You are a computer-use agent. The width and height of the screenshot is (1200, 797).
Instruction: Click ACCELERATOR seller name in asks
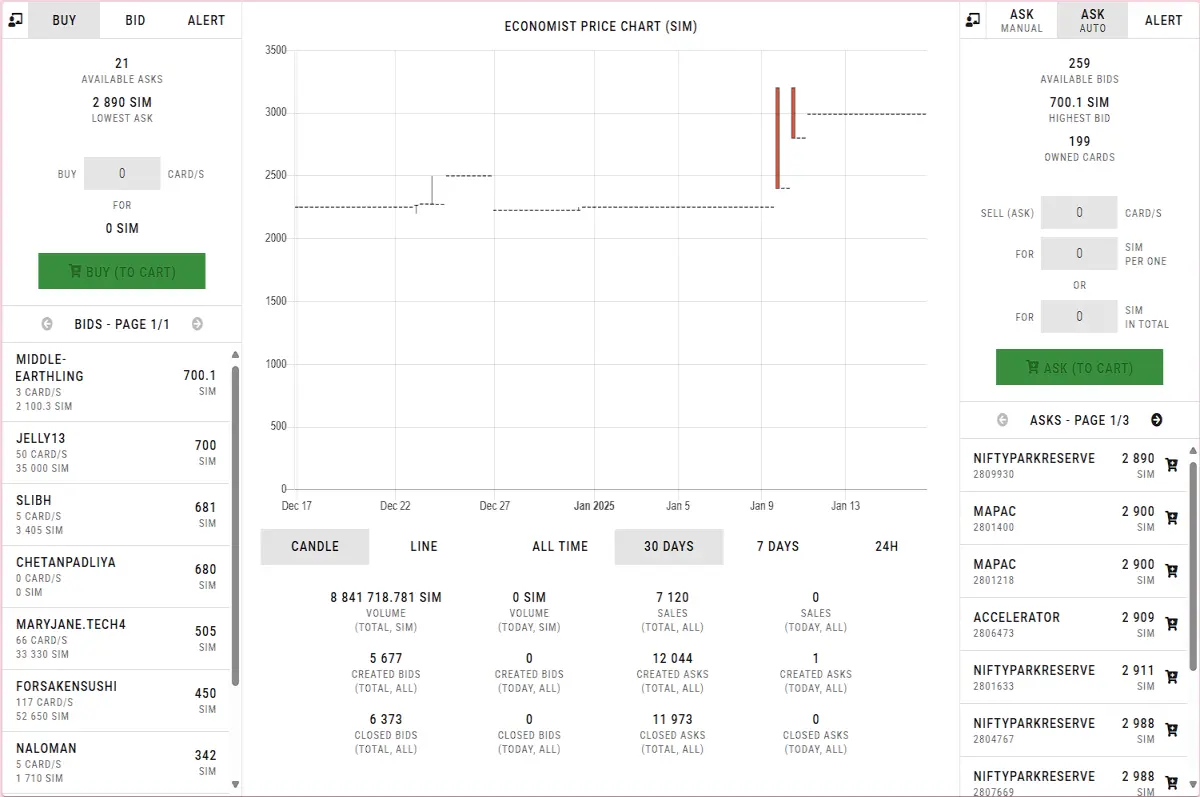[1016, 617]
